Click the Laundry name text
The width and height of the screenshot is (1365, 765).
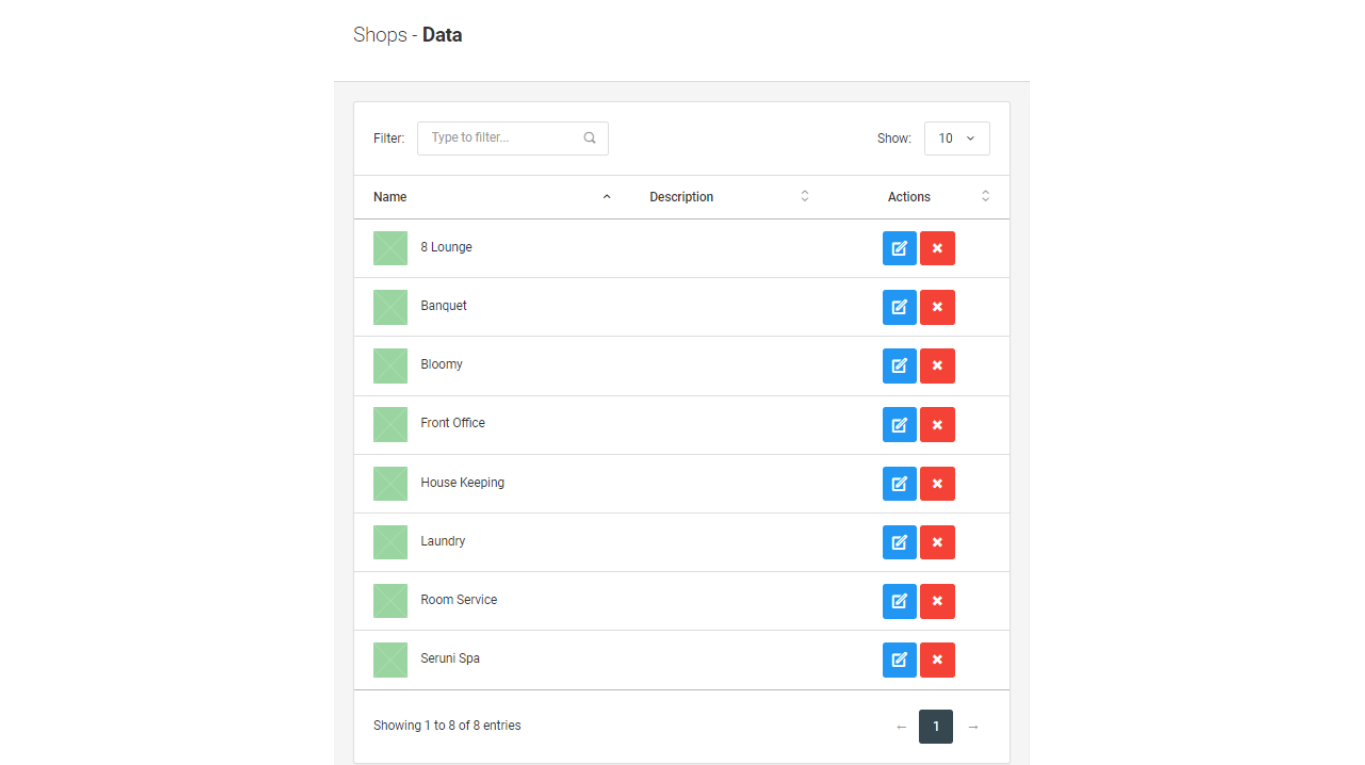click(443, 541)
